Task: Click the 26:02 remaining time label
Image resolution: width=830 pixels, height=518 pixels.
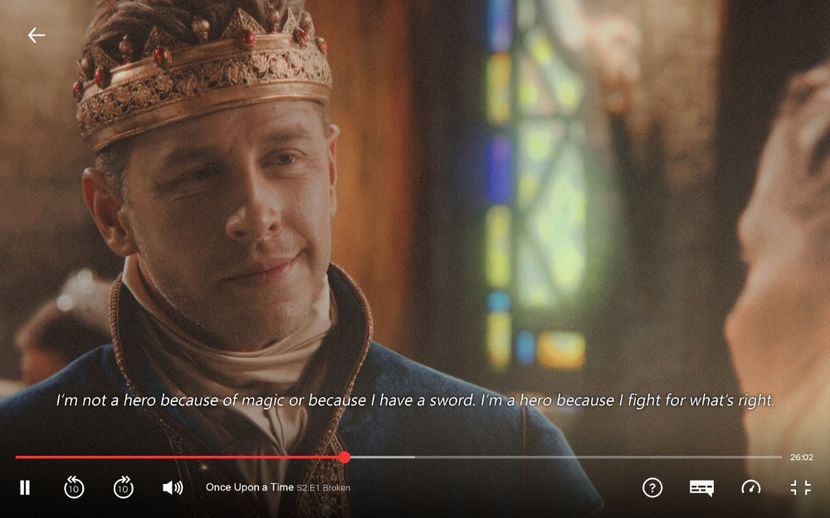Action: pyautogui.click(x=801, y=457)
